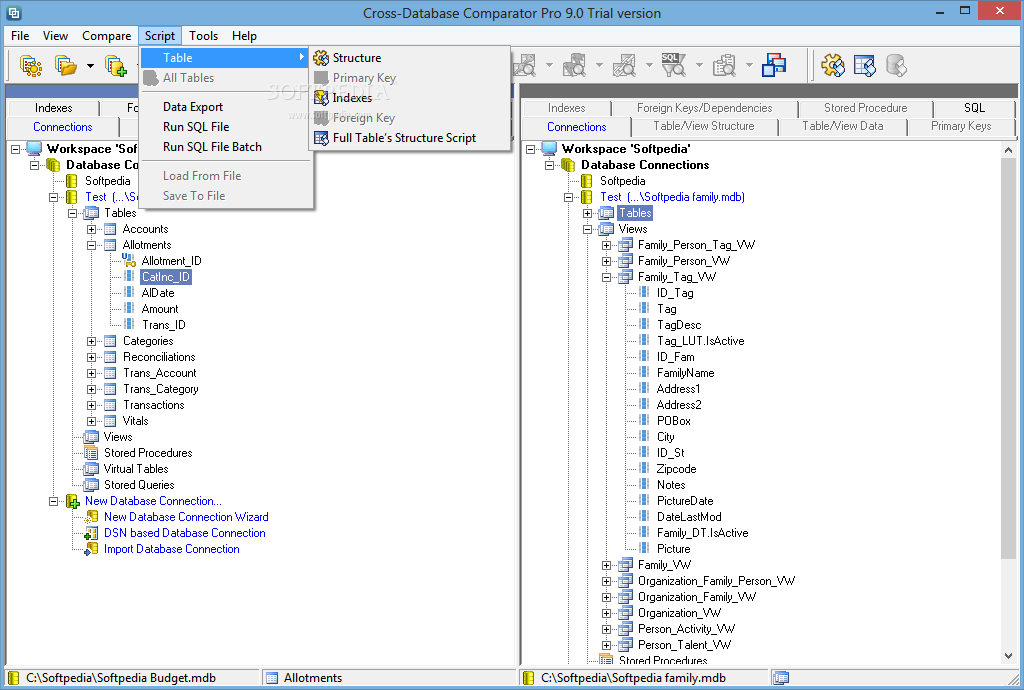Switch to Table/View Structure tab

[x=704, y=127]
